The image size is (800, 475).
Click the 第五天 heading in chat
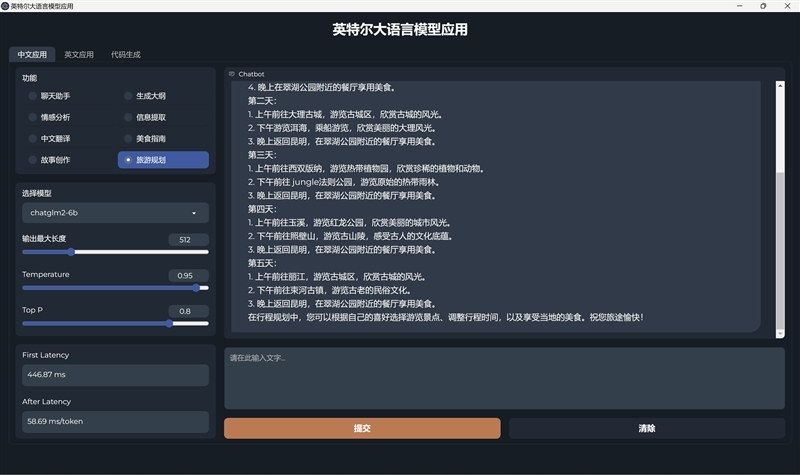[262, 263]
